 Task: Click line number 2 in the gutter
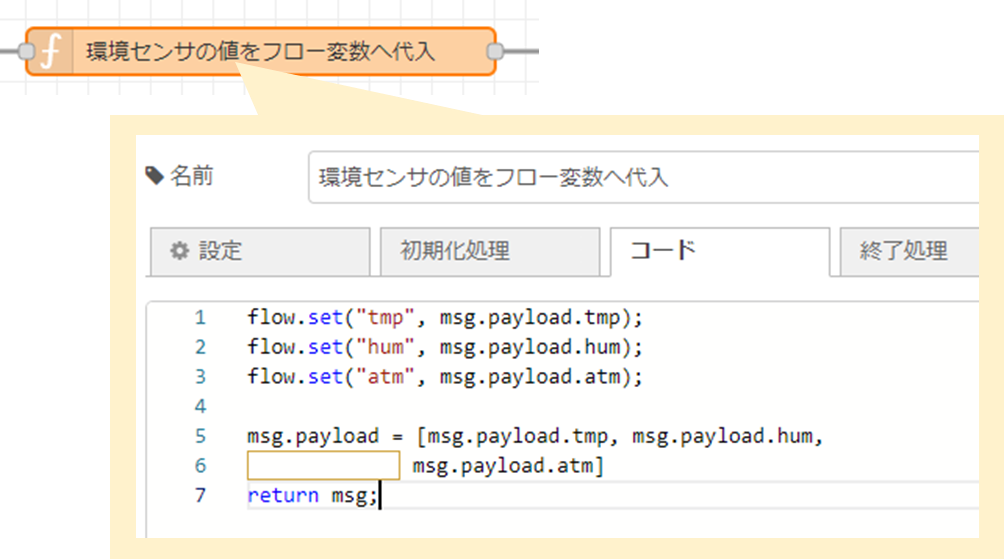pyautogui.click(x=200, y=347)
